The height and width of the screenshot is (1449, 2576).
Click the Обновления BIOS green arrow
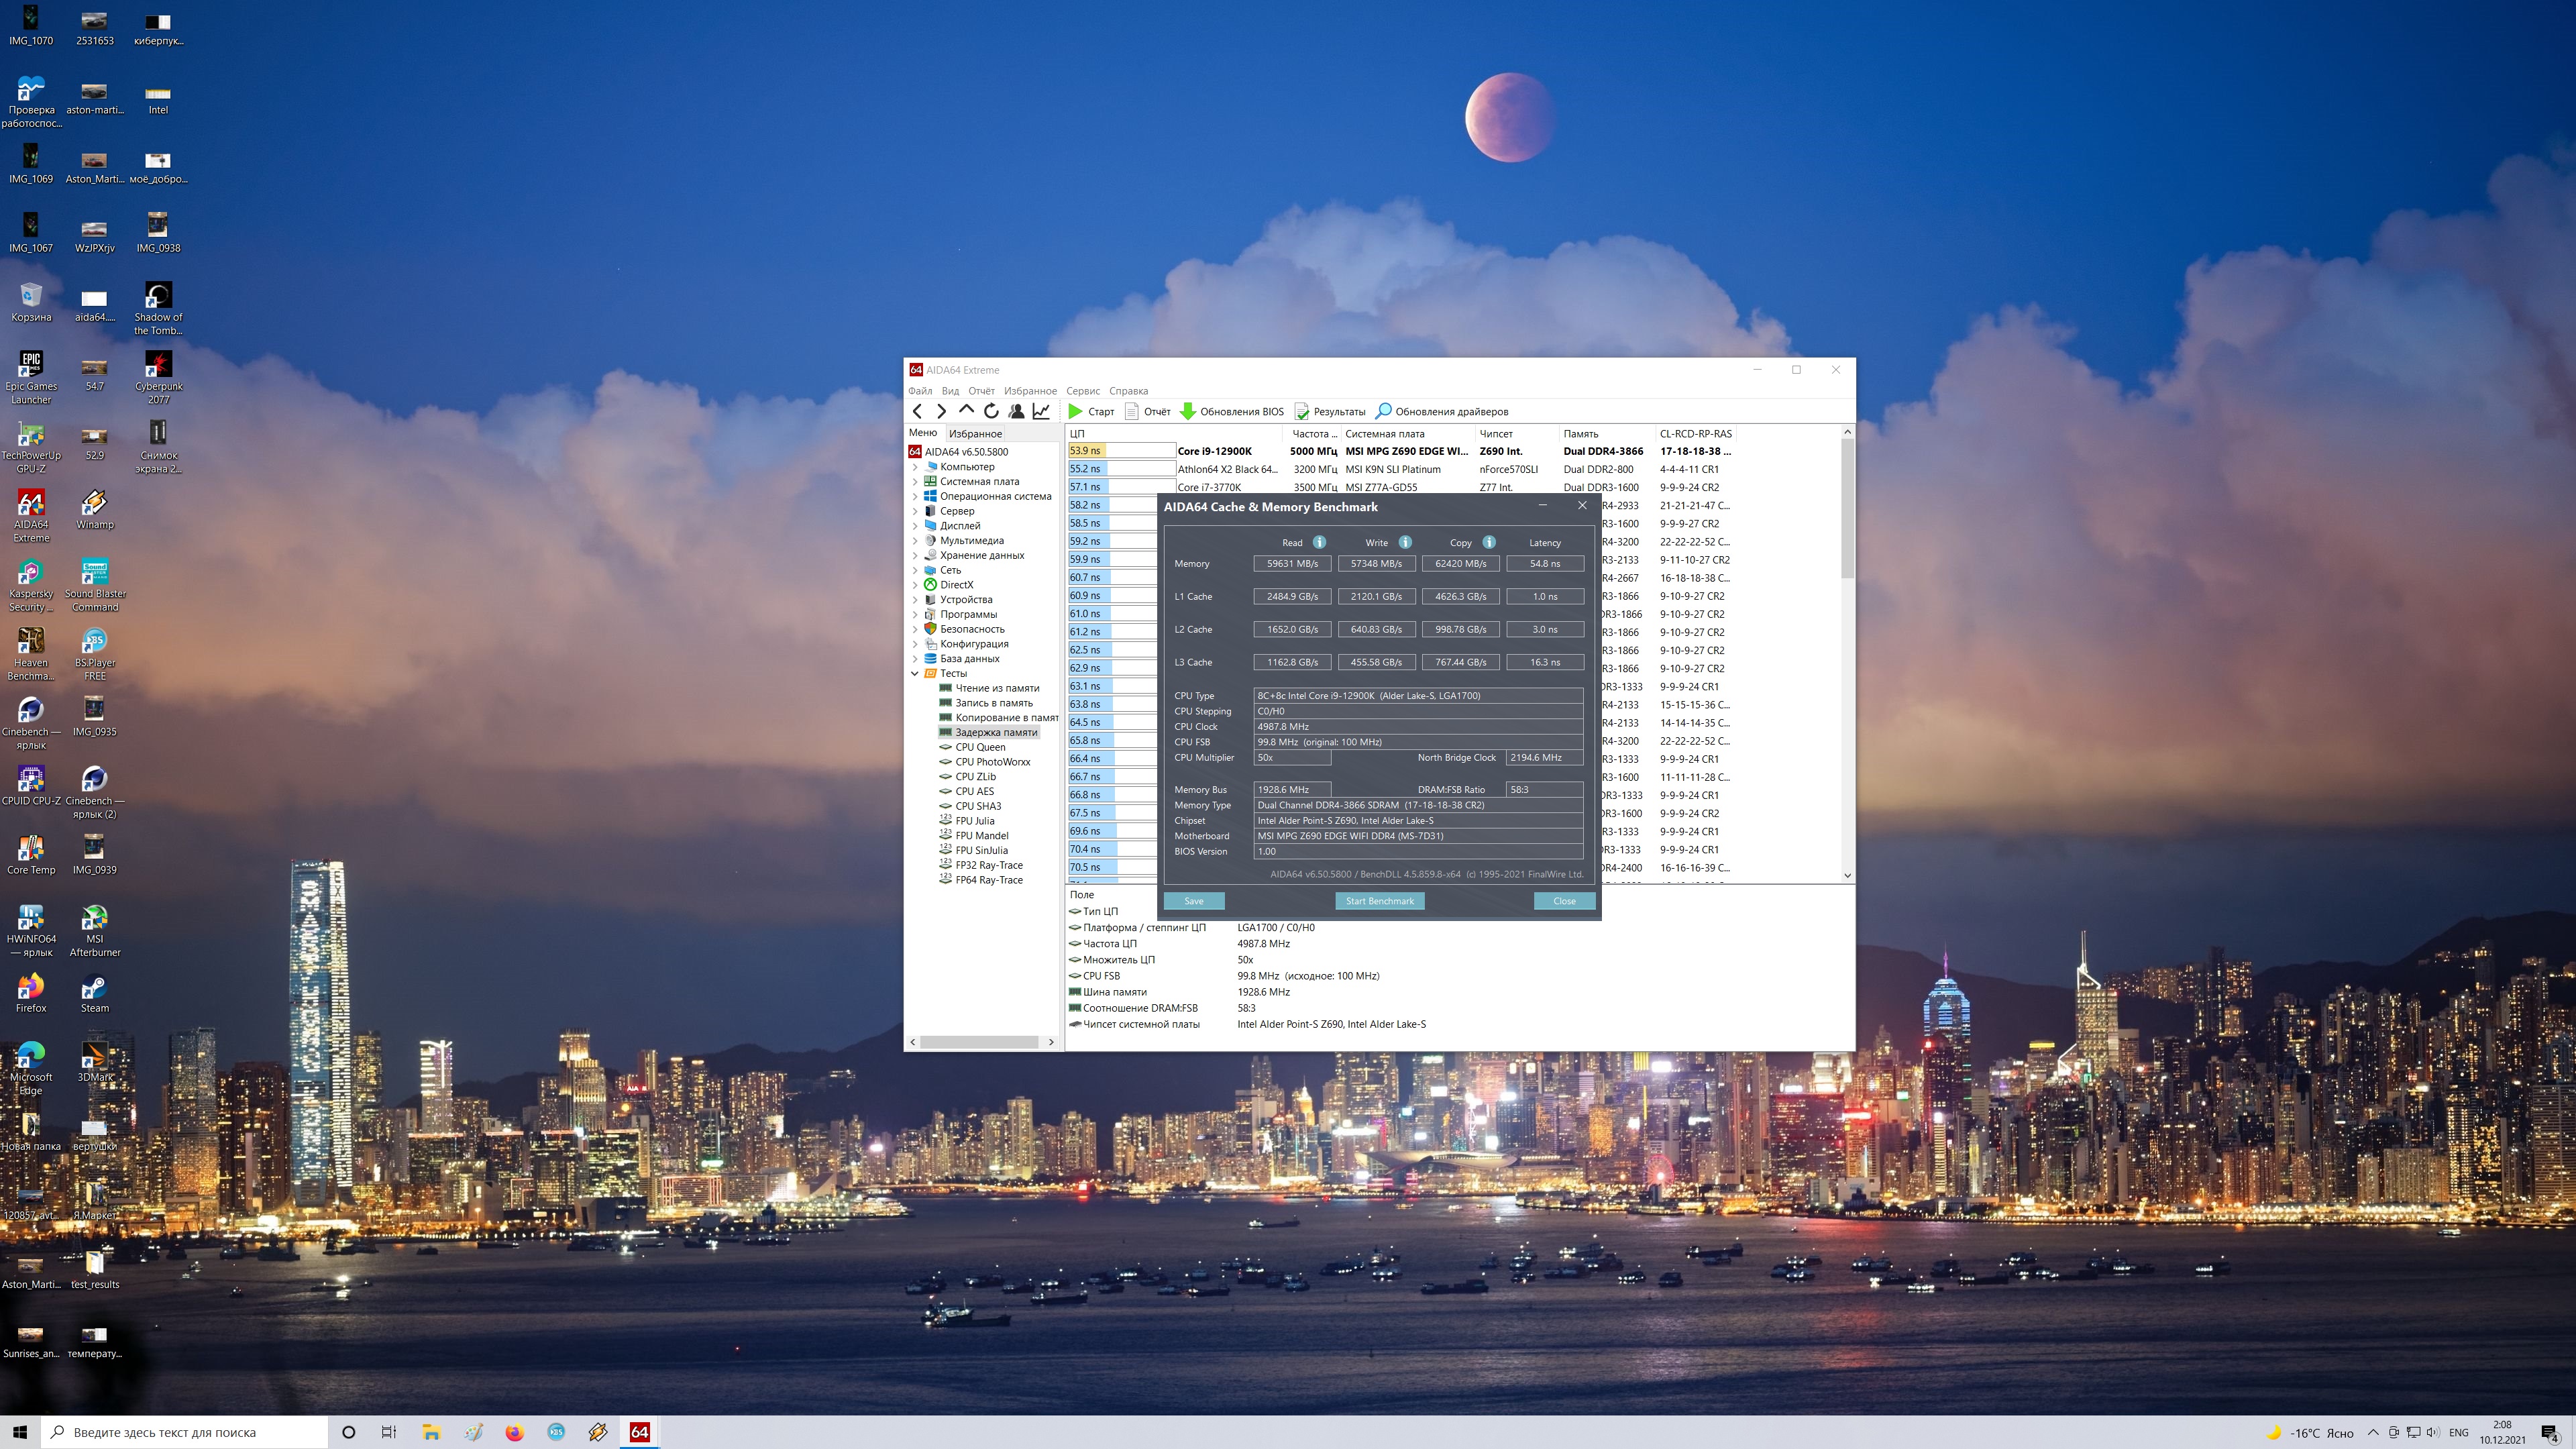click(1188, 411)
